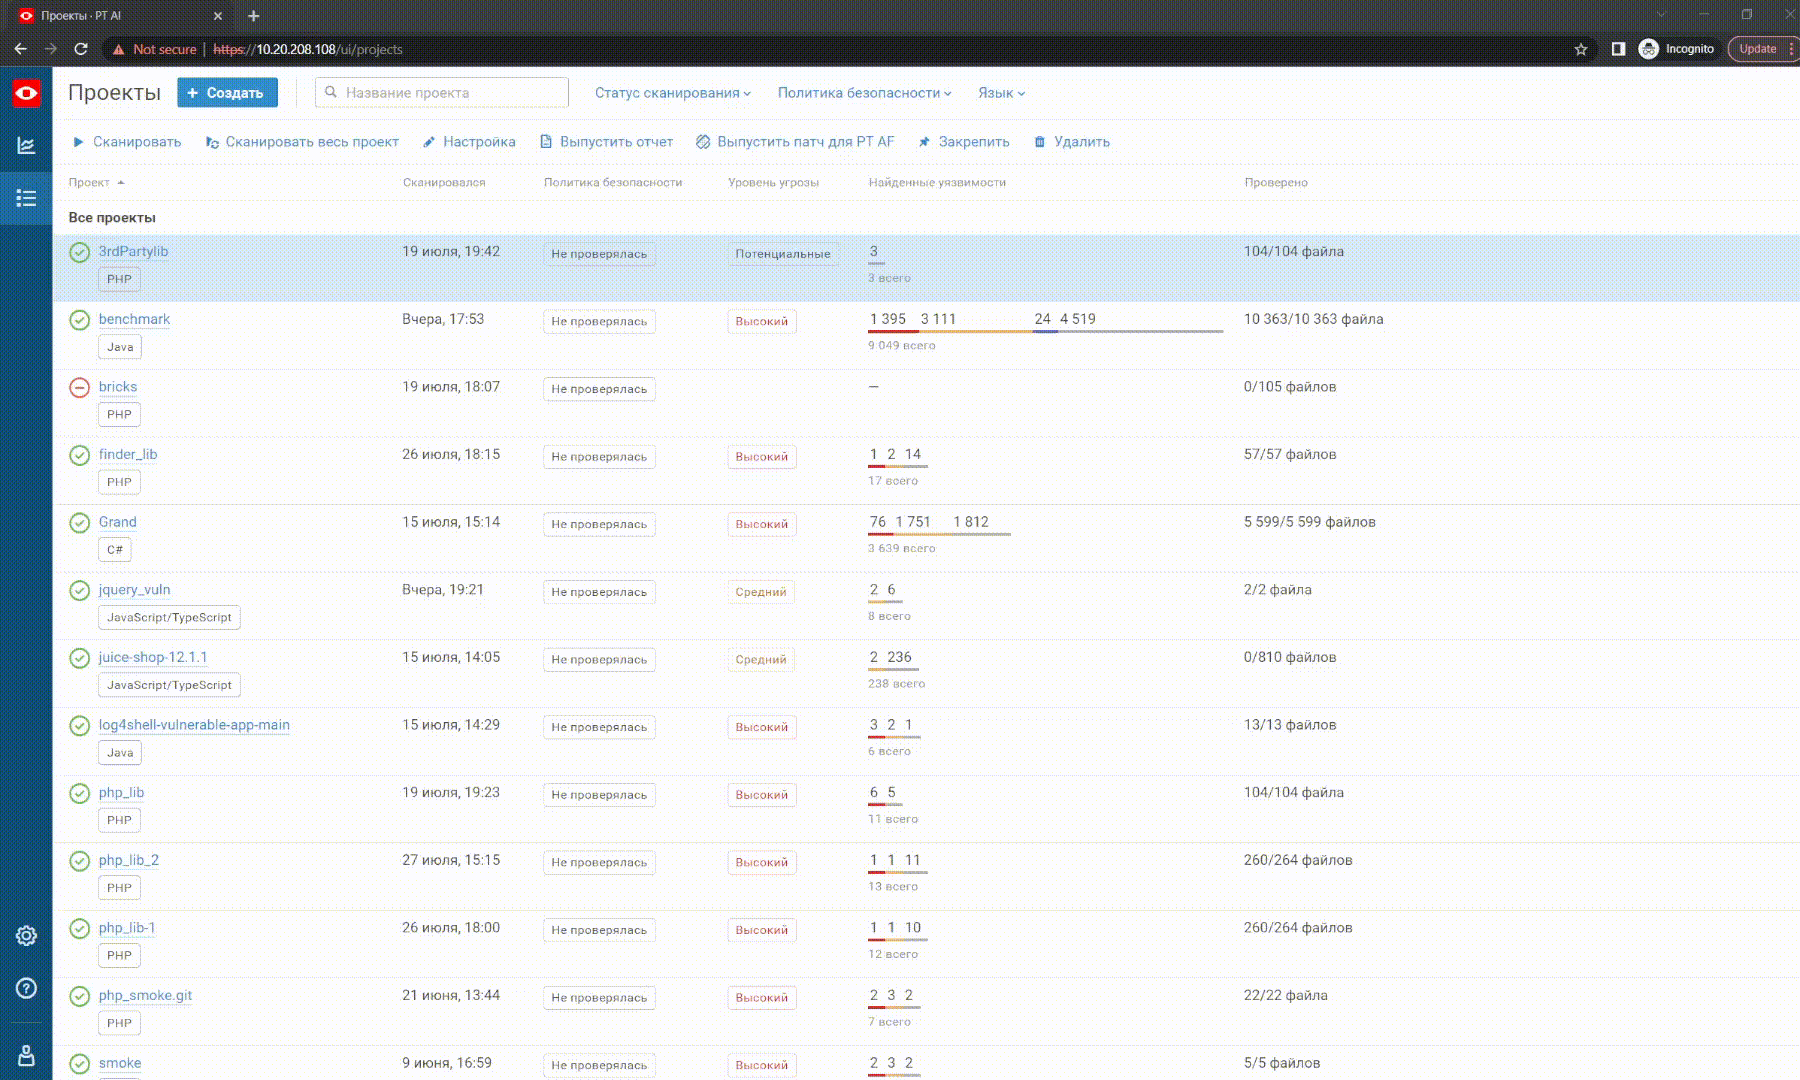This screenshot has height=1080, width=1800.
Task: Click the PT AI eye logo
Action: (x=26, y=93)
